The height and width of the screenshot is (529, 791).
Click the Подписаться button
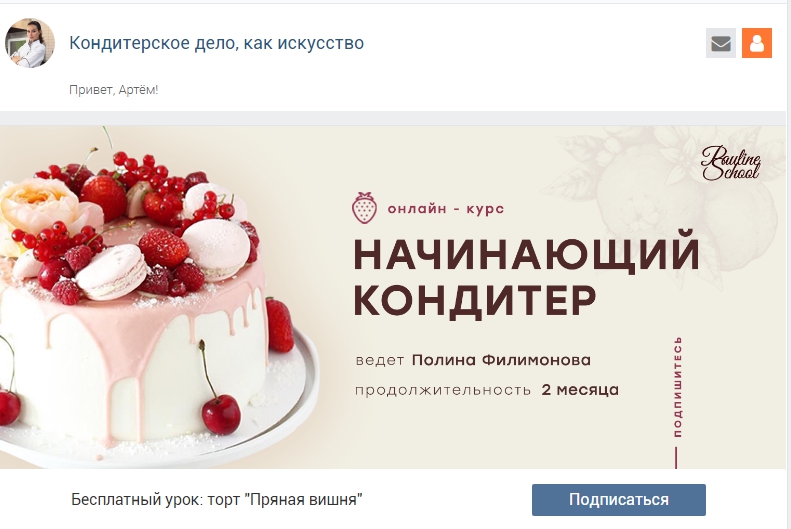click(618, 500)
